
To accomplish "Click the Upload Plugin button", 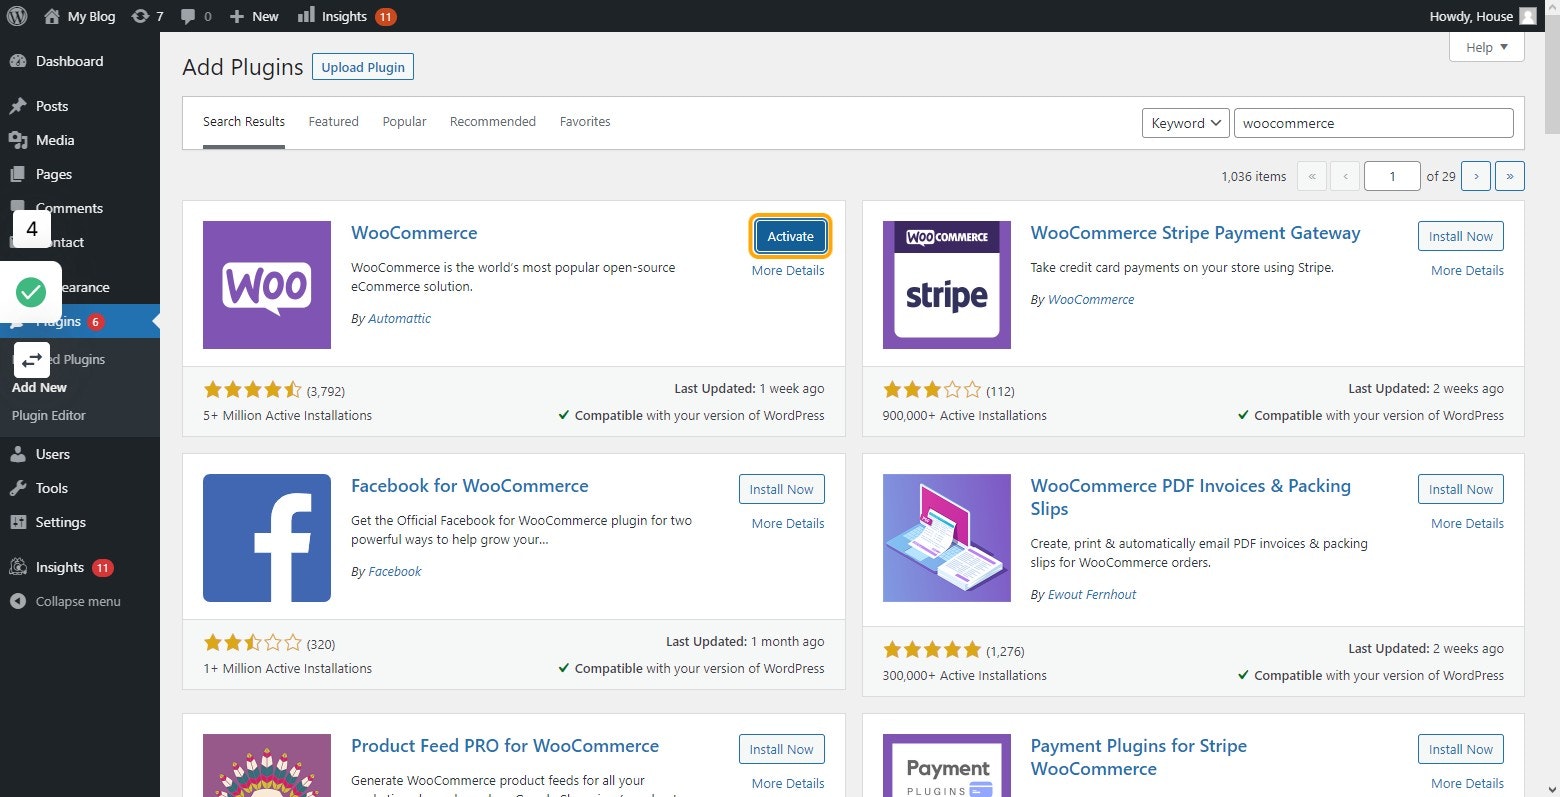I will click(x=363, y=67).
